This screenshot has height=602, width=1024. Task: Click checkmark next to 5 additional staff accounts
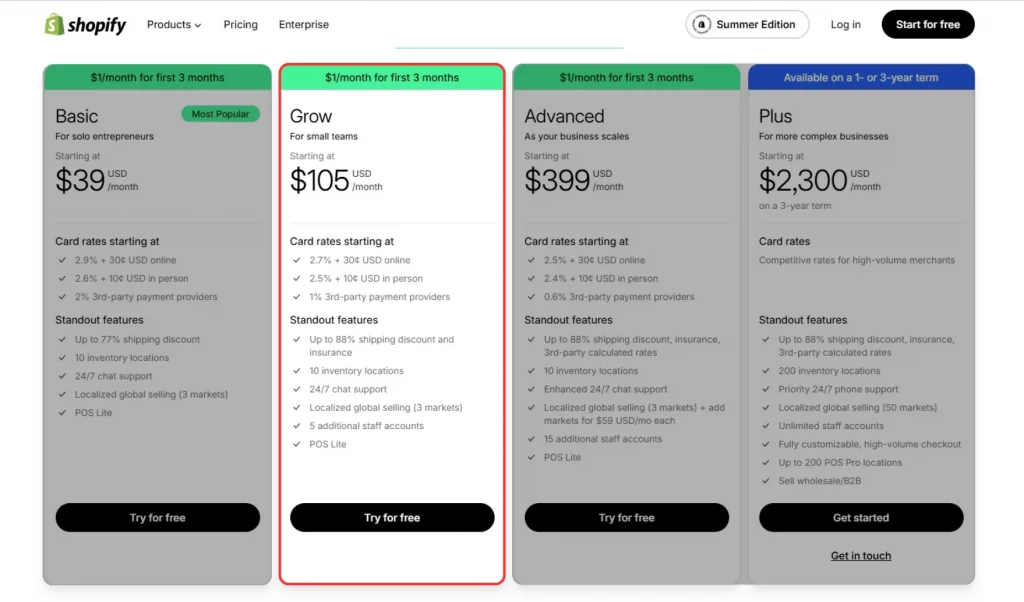pyautogui.click(x=297, y=426)
